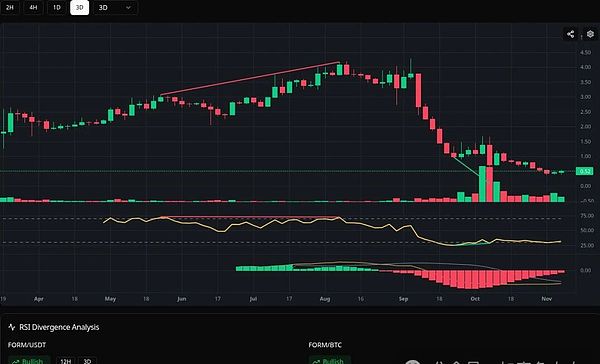Click the tallest green volume bar in October

(x=483, y=184)
